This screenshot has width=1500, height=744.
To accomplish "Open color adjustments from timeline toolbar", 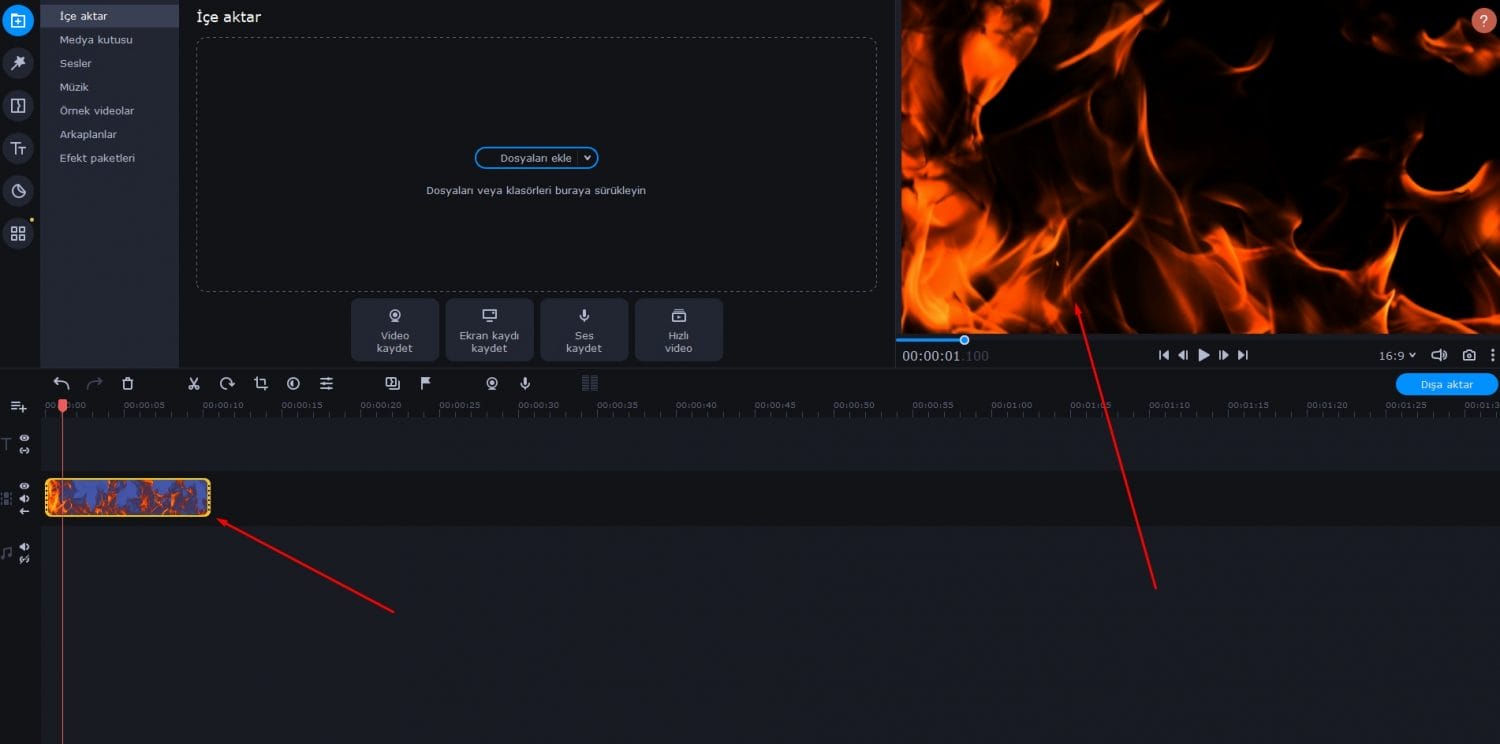I will coord(293,383).
